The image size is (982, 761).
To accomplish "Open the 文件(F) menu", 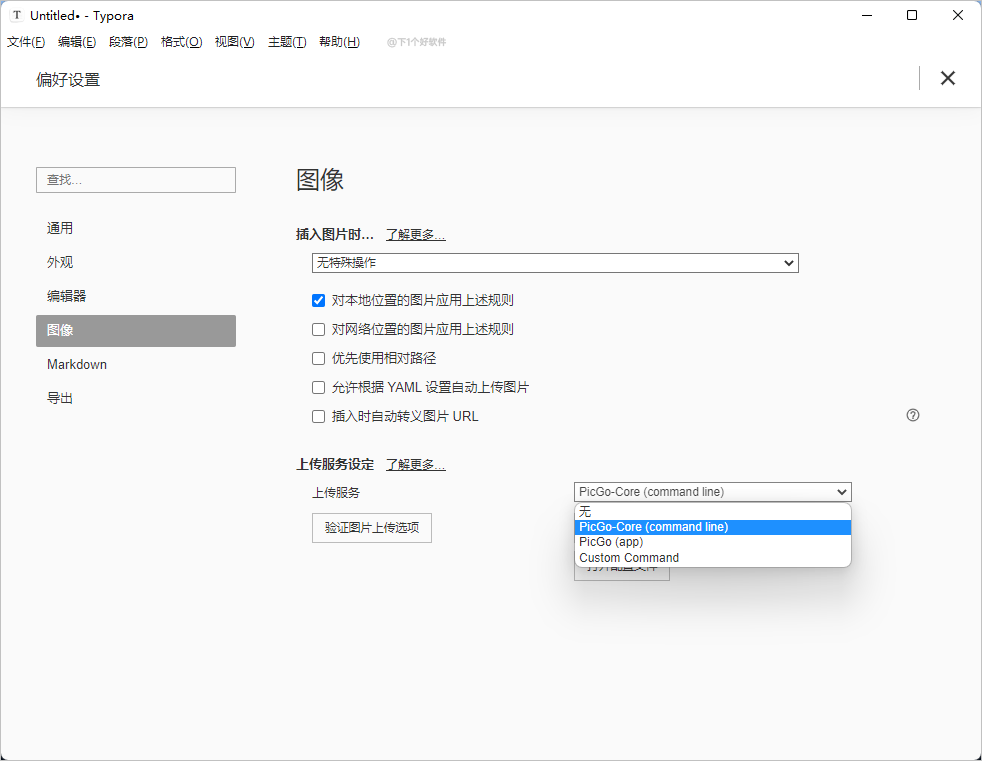I will (x=26, y=42).
